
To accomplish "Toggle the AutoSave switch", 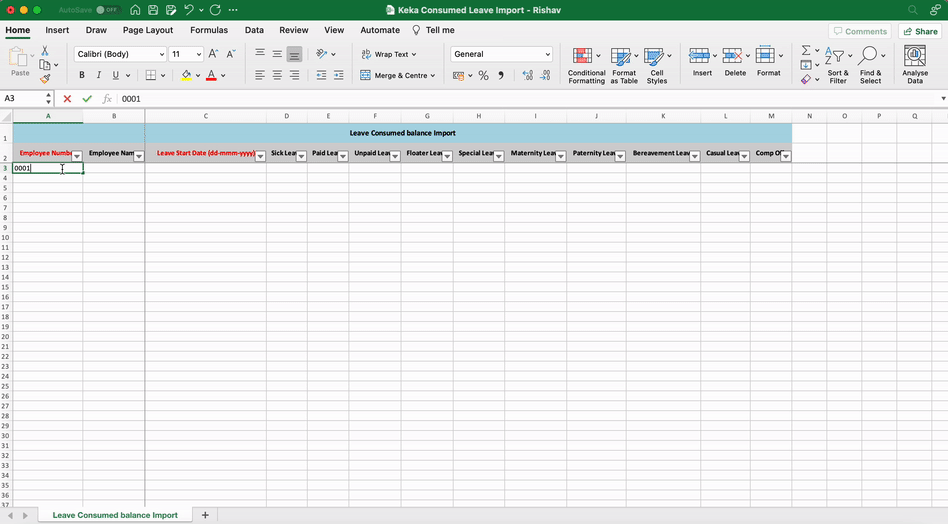I will [107, 10].
